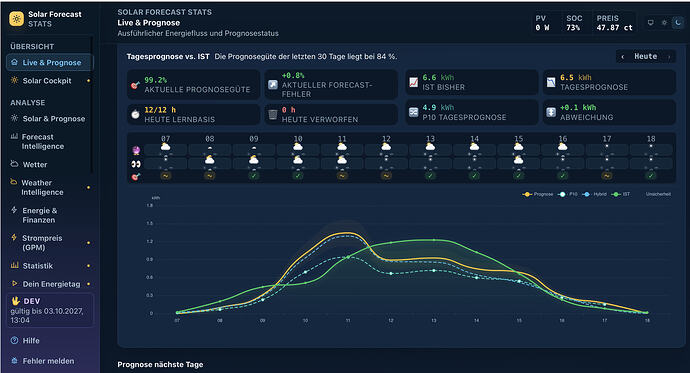This screenshot has width=690, height=373.
Task: Click the Abweichung arrows icon
Action: pyautogui.click(x=551, y=112)
